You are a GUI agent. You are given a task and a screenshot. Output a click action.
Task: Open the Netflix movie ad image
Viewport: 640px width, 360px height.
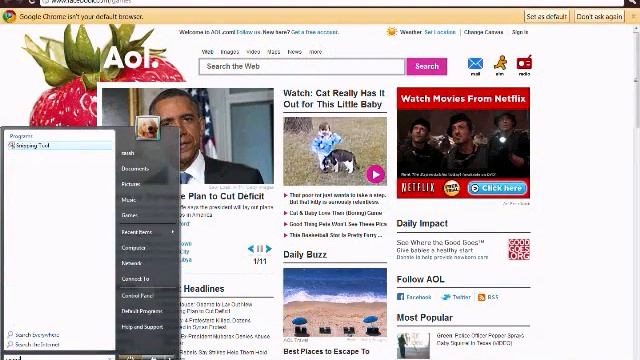[x=463, y=144]
